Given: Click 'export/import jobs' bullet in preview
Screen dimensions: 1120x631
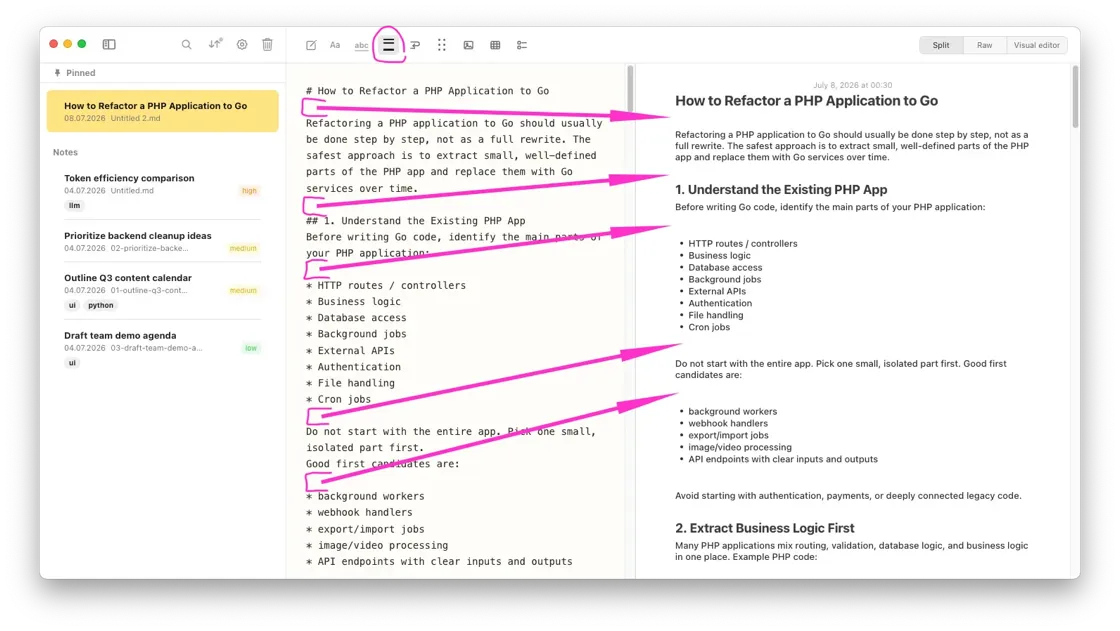Looking at the screenshot, I should (729, 435).
